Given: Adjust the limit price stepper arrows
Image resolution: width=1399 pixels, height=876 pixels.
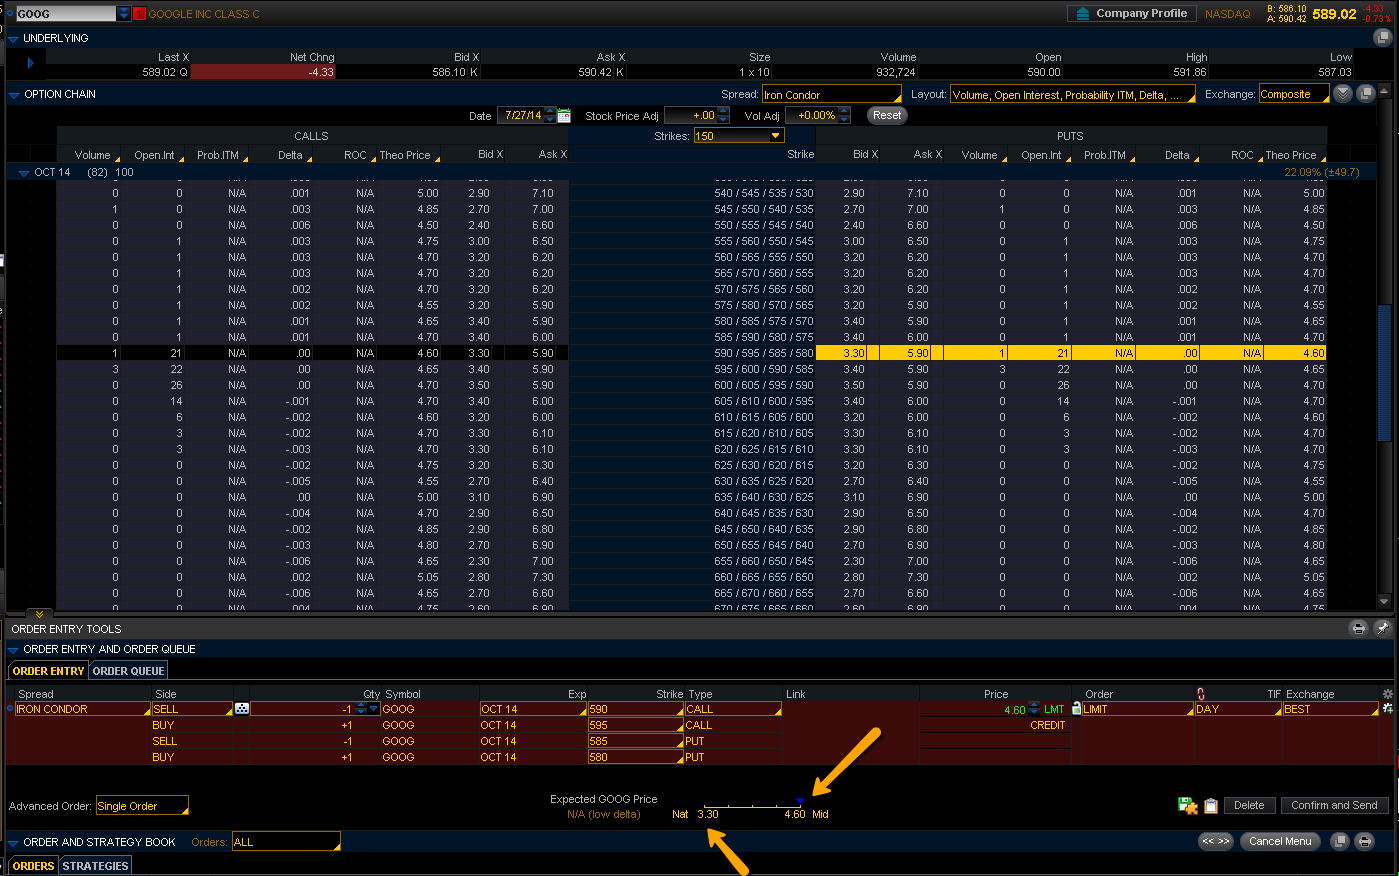Looking at the screenshot, I should pos(1034,709).
